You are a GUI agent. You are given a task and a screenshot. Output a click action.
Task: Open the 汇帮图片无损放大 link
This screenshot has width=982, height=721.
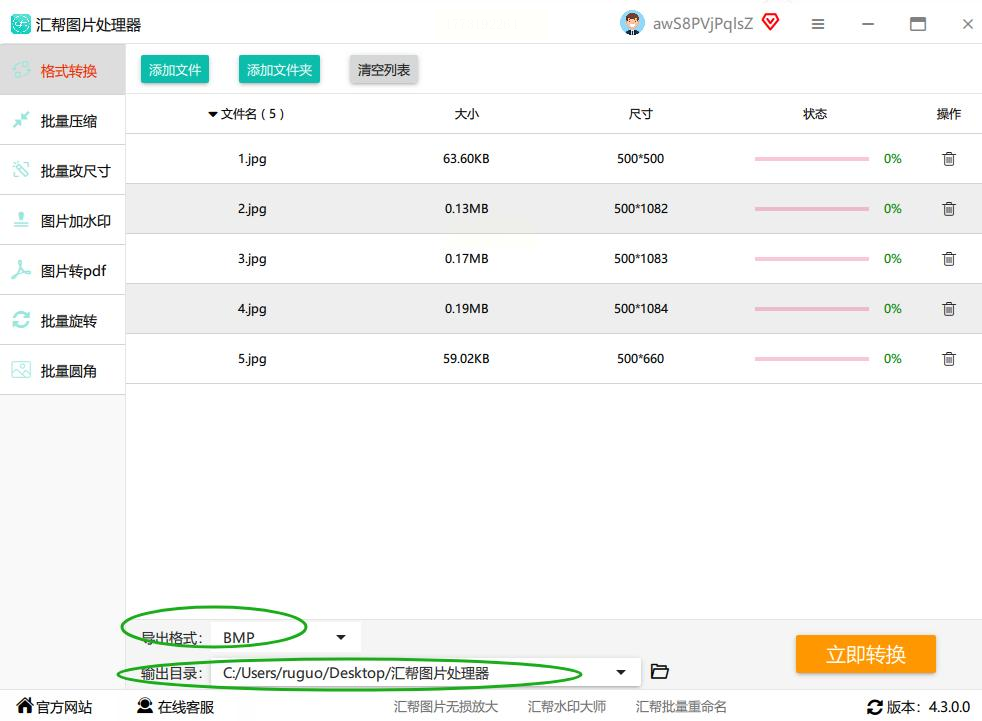pos(446,707)
